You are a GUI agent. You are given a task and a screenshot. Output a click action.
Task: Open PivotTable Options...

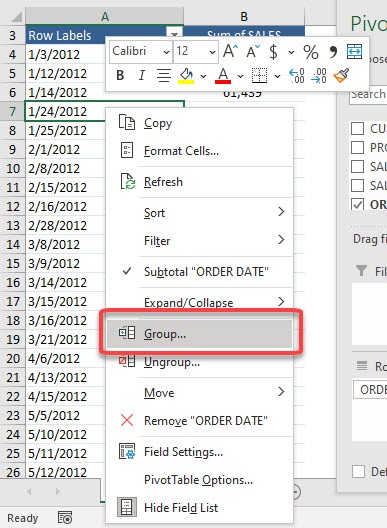[x=199, y=480]
